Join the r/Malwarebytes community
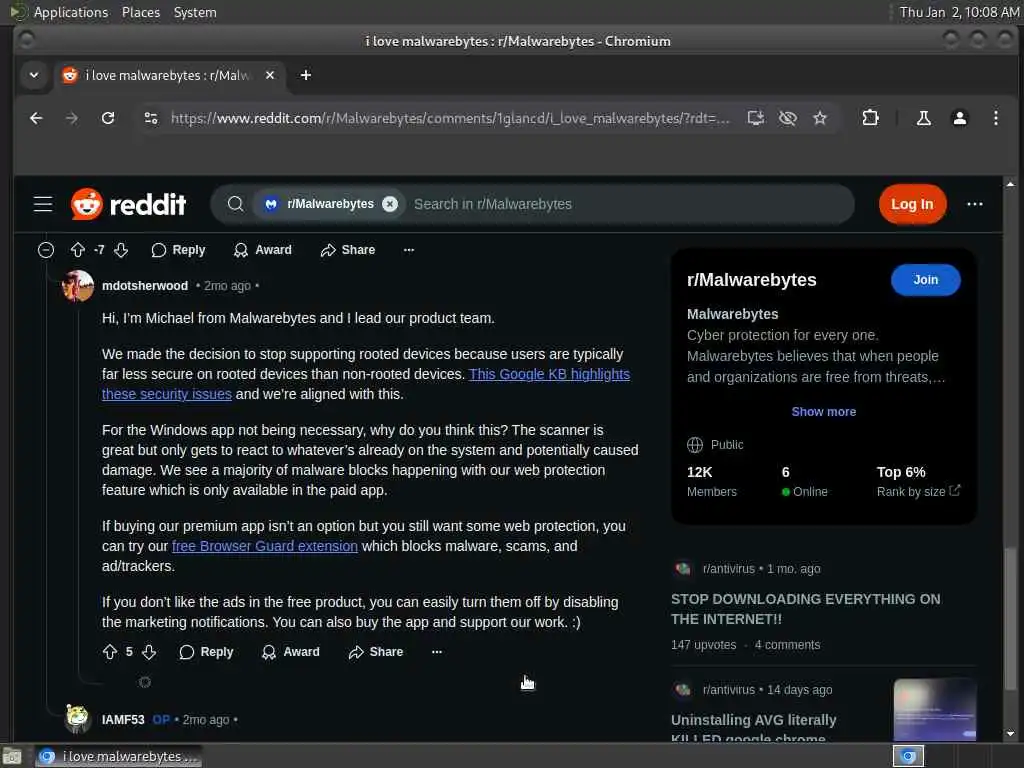1024x768 pixels. pyautogui.click(x=925, y=280)
